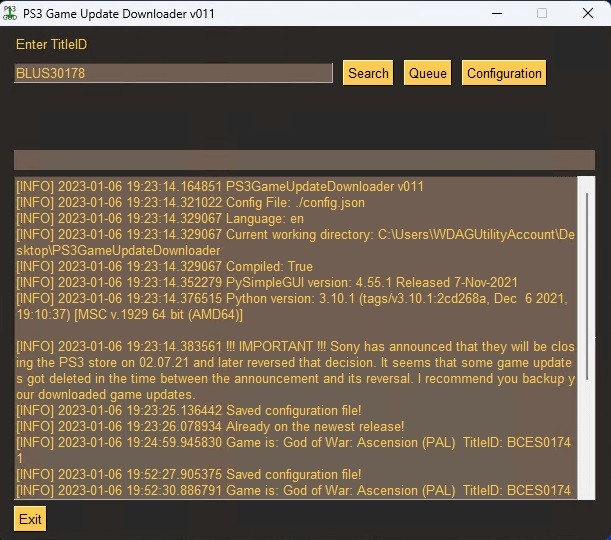Click log line 'Compiled: True'

coord(164,266)
